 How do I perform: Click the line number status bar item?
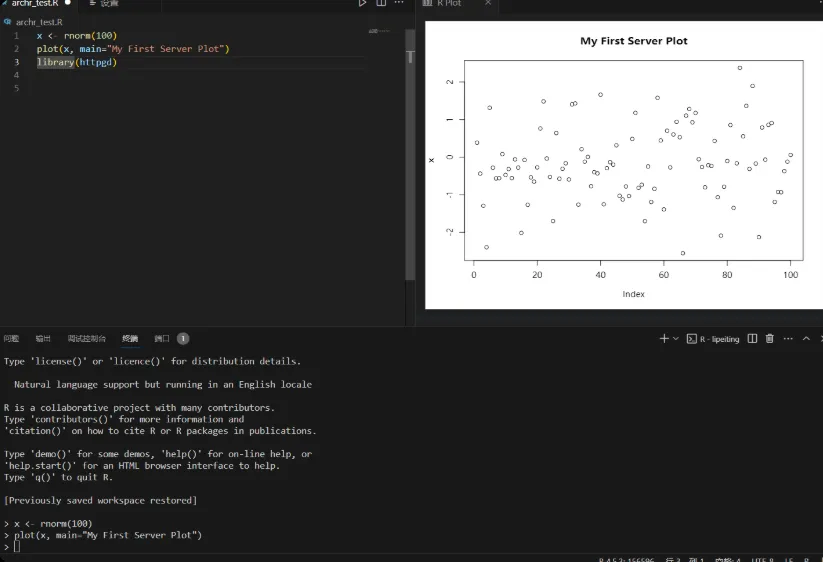point(673,560)
